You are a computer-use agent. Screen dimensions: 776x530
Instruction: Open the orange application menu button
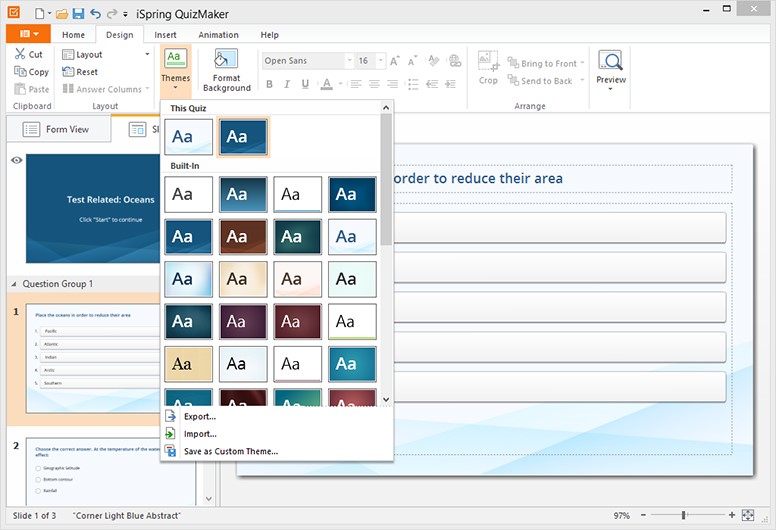(28, 34)
